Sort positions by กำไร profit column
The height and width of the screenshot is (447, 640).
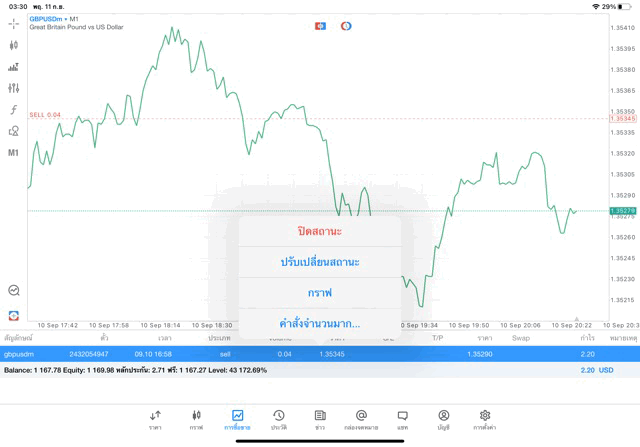[x=587, y=338]
